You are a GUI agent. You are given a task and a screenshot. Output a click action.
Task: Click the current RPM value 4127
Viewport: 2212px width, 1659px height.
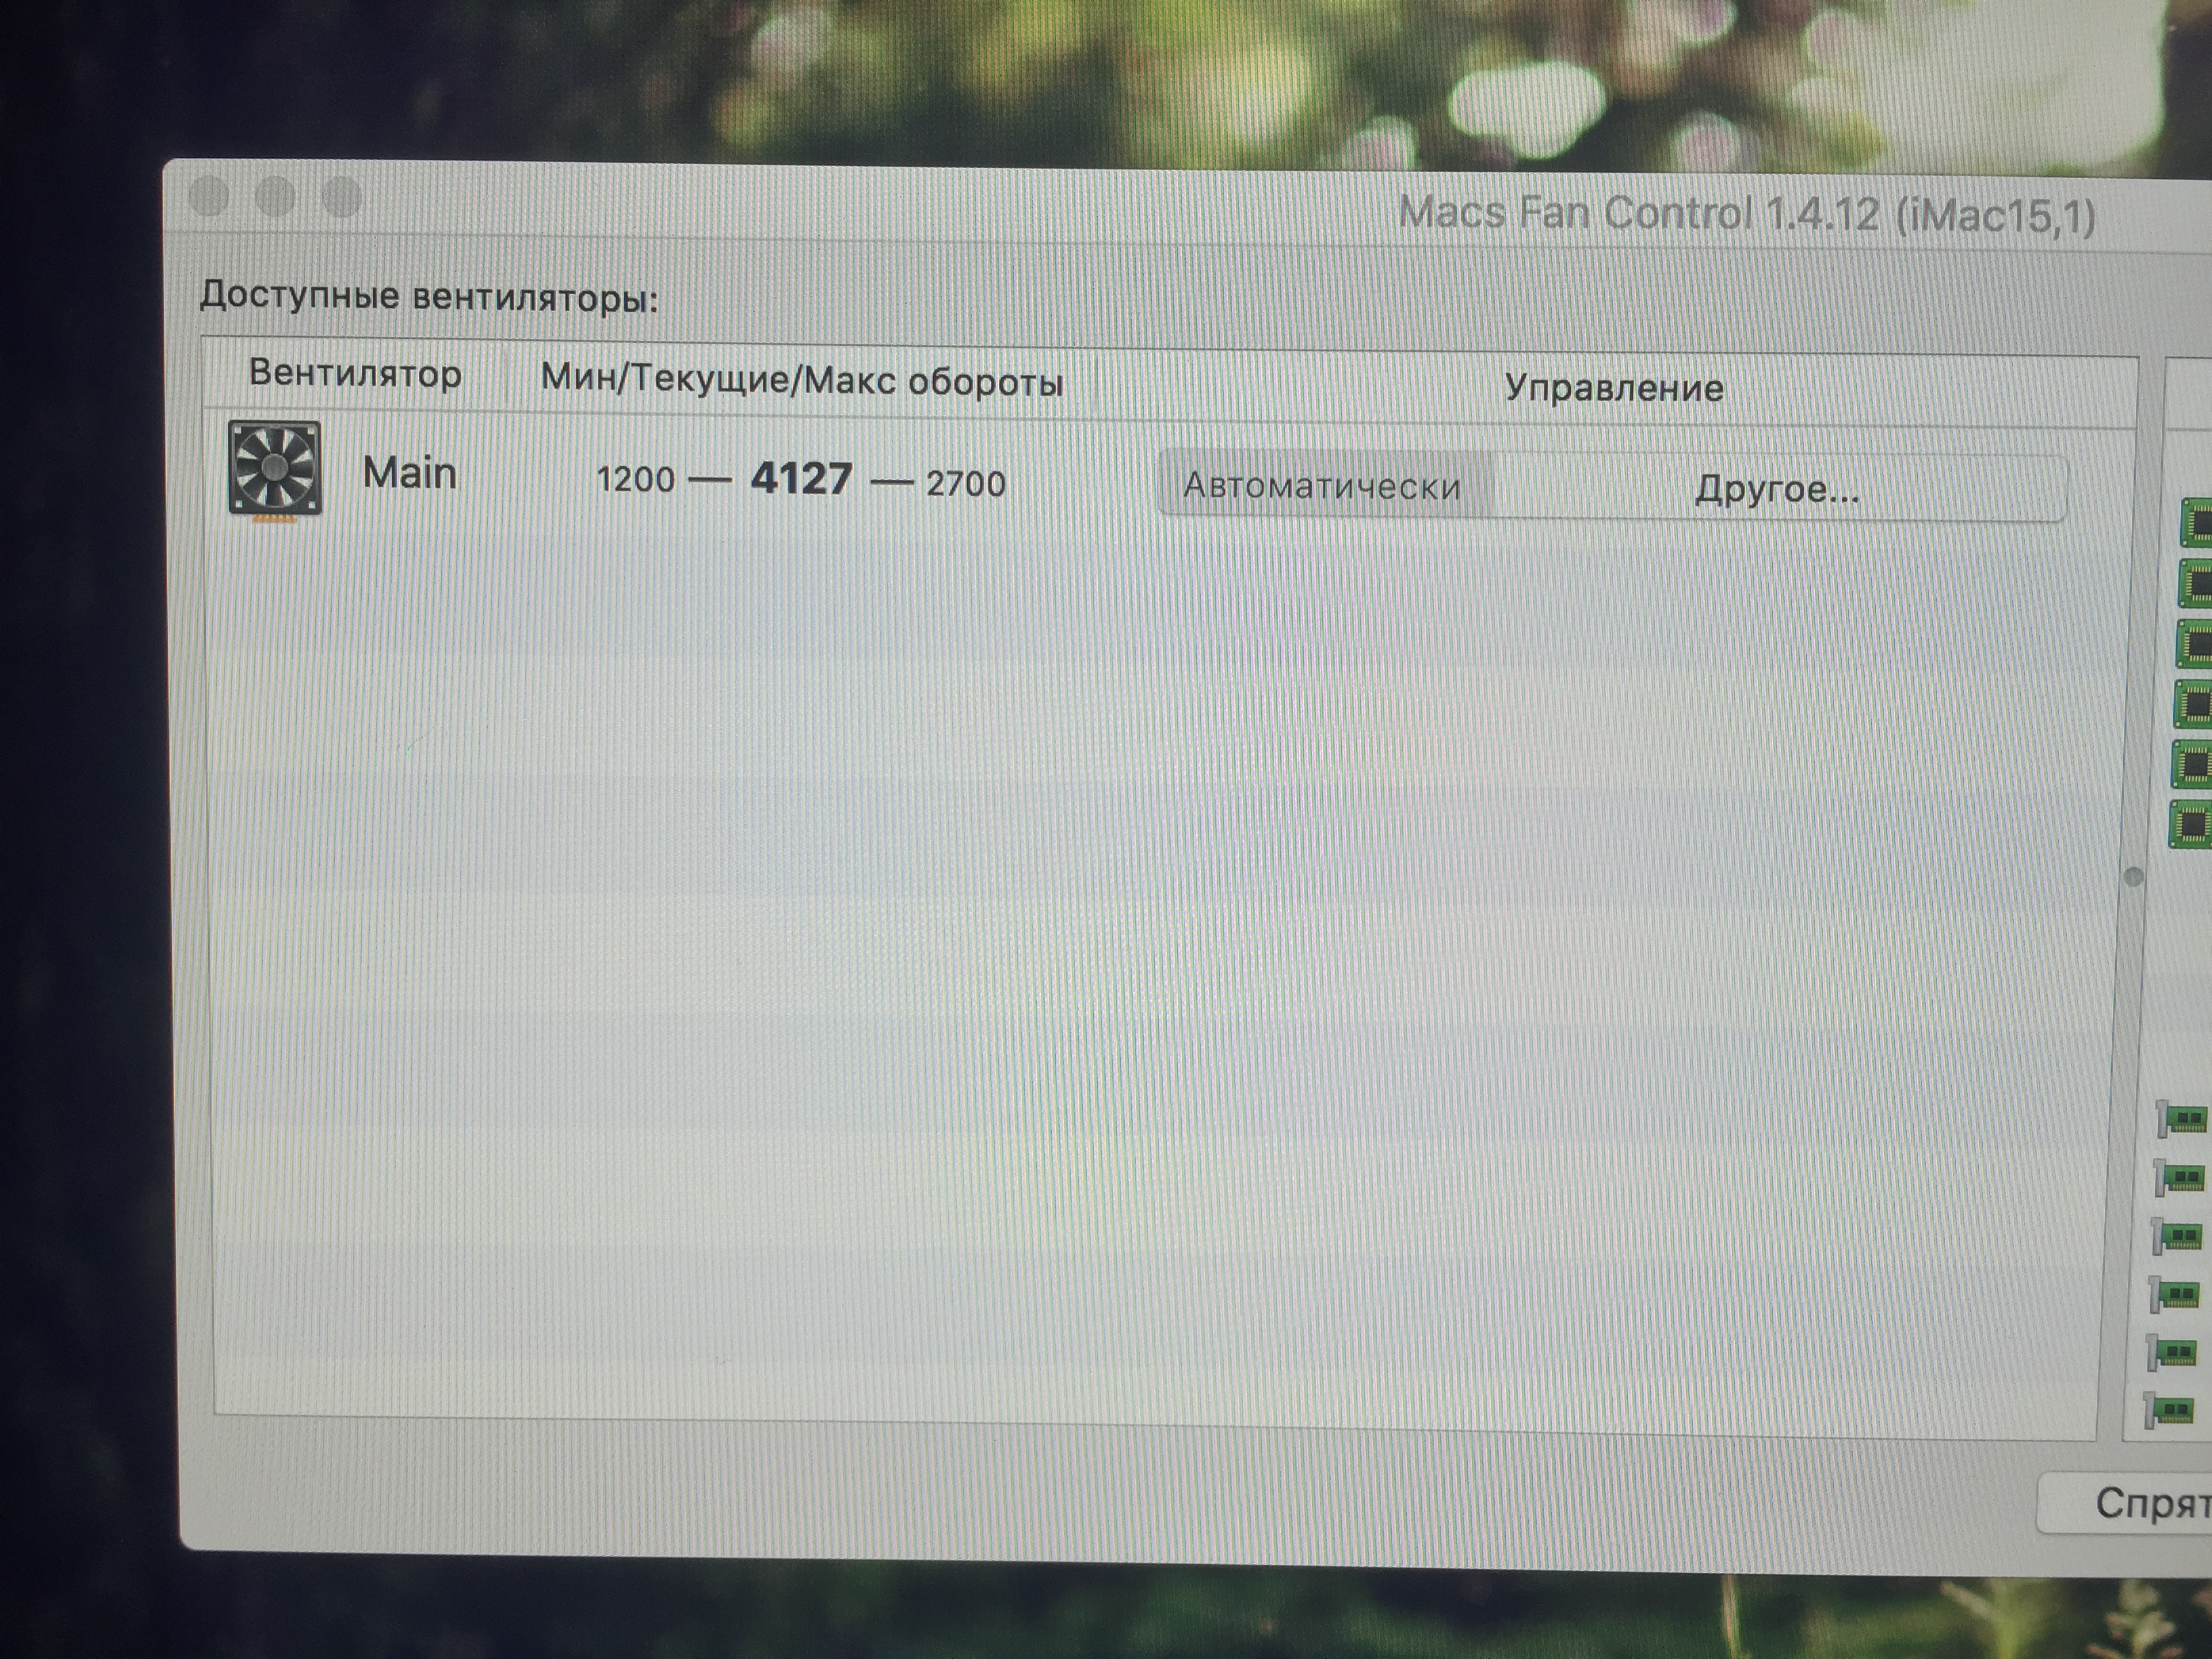pyautogui.click(x=801, y=479)
